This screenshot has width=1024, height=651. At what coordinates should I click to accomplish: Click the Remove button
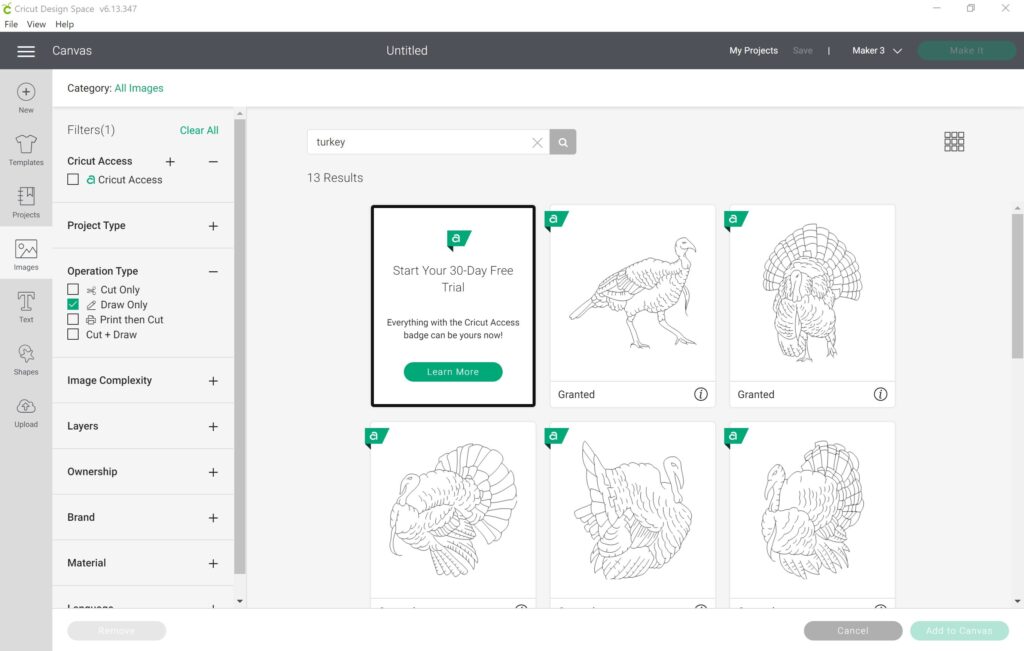click(116, 631)
